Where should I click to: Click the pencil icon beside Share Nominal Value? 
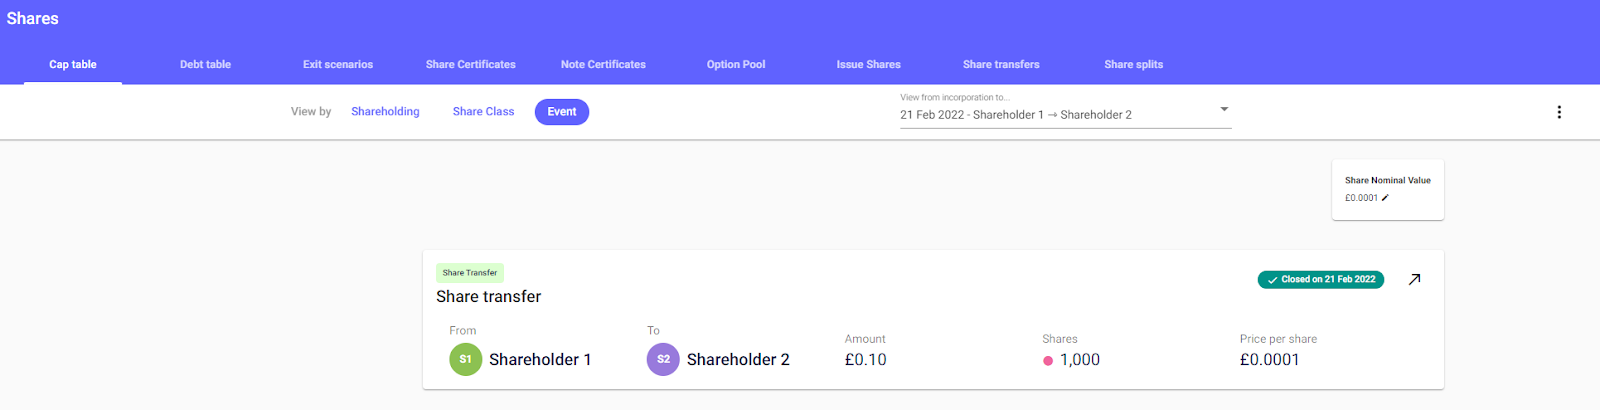(x=1385, y=198)
